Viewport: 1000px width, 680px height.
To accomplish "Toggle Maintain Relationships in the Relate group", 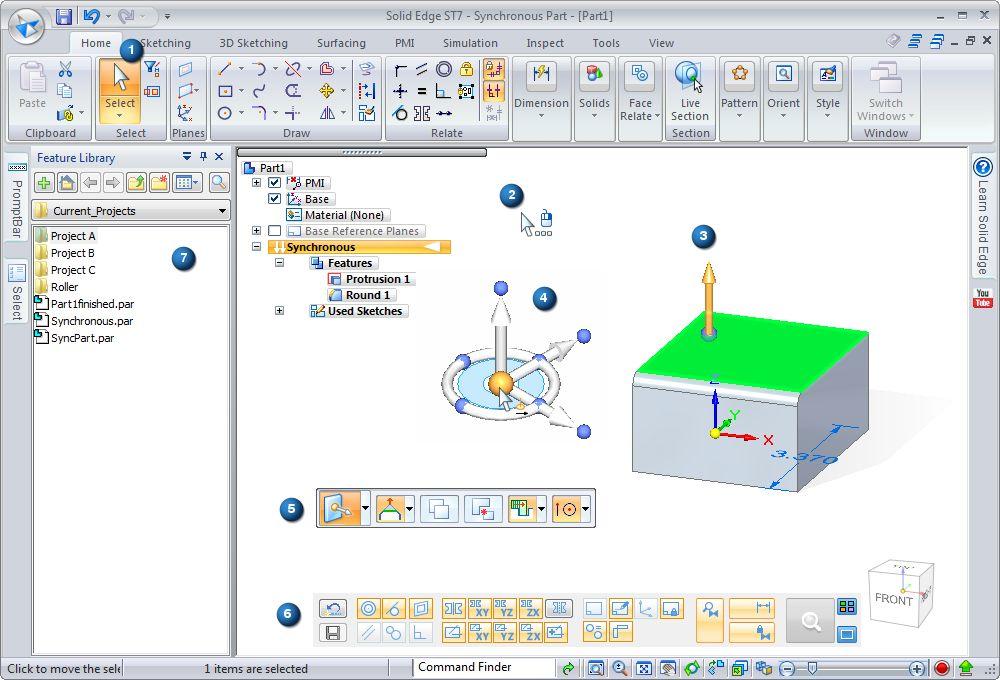I will pyautogui.click(x=494, y=69).
